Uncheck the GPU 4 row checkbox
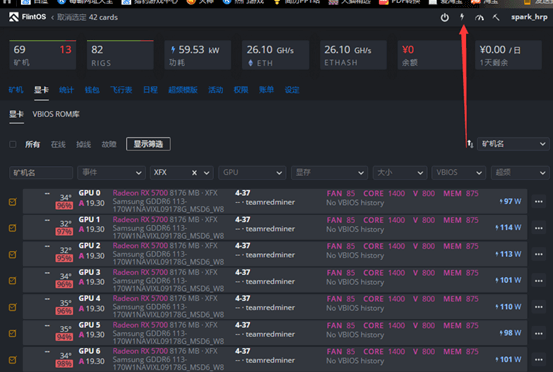 (13, 307)
